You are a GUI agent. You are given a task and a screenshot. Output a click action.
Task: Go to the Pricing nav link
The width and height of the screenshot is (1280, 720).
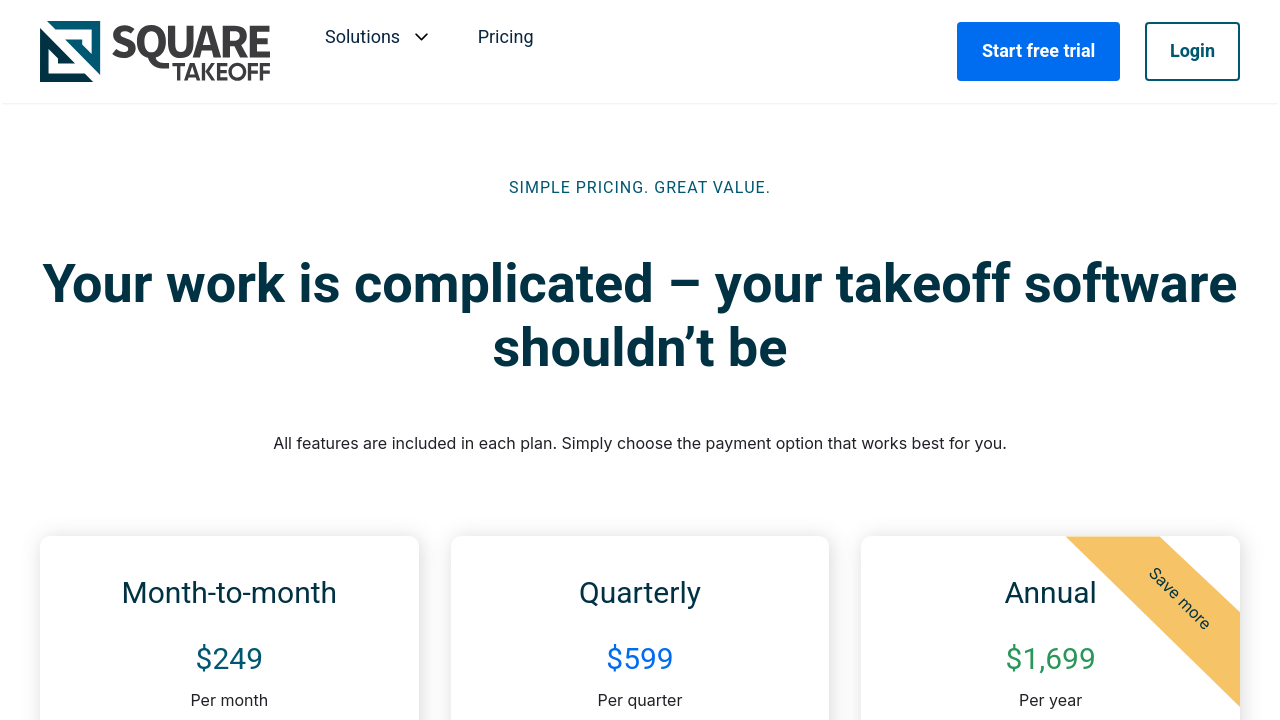(x=505, y=37)
